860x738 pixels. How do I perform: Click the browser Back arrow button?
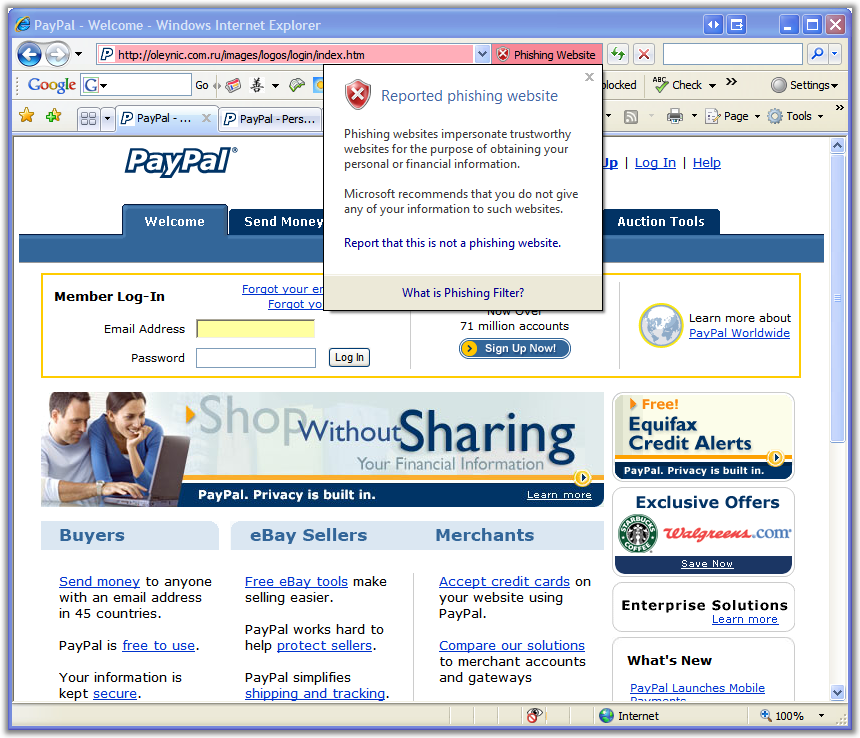click(29, 54)
